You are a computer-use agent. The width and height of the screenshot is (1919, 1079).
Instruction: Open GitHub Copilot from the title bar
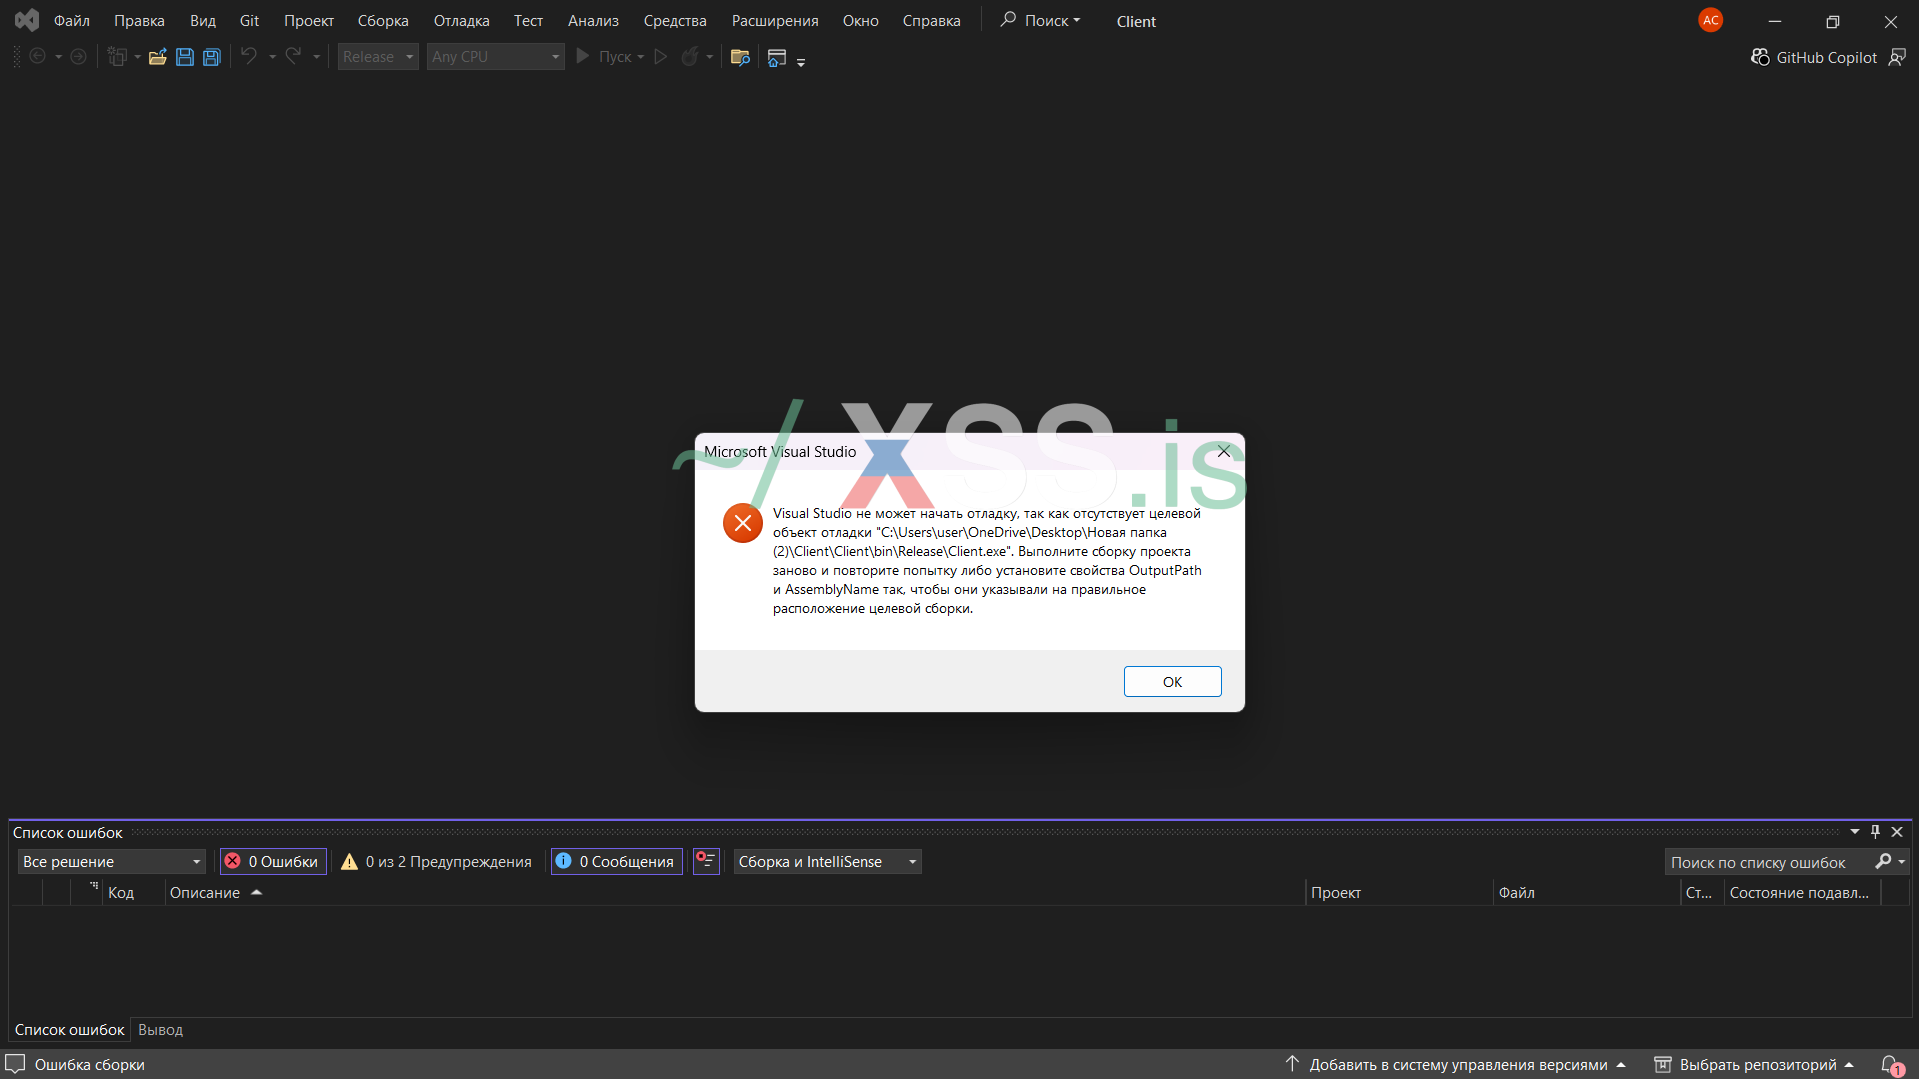pos(1812,57)
